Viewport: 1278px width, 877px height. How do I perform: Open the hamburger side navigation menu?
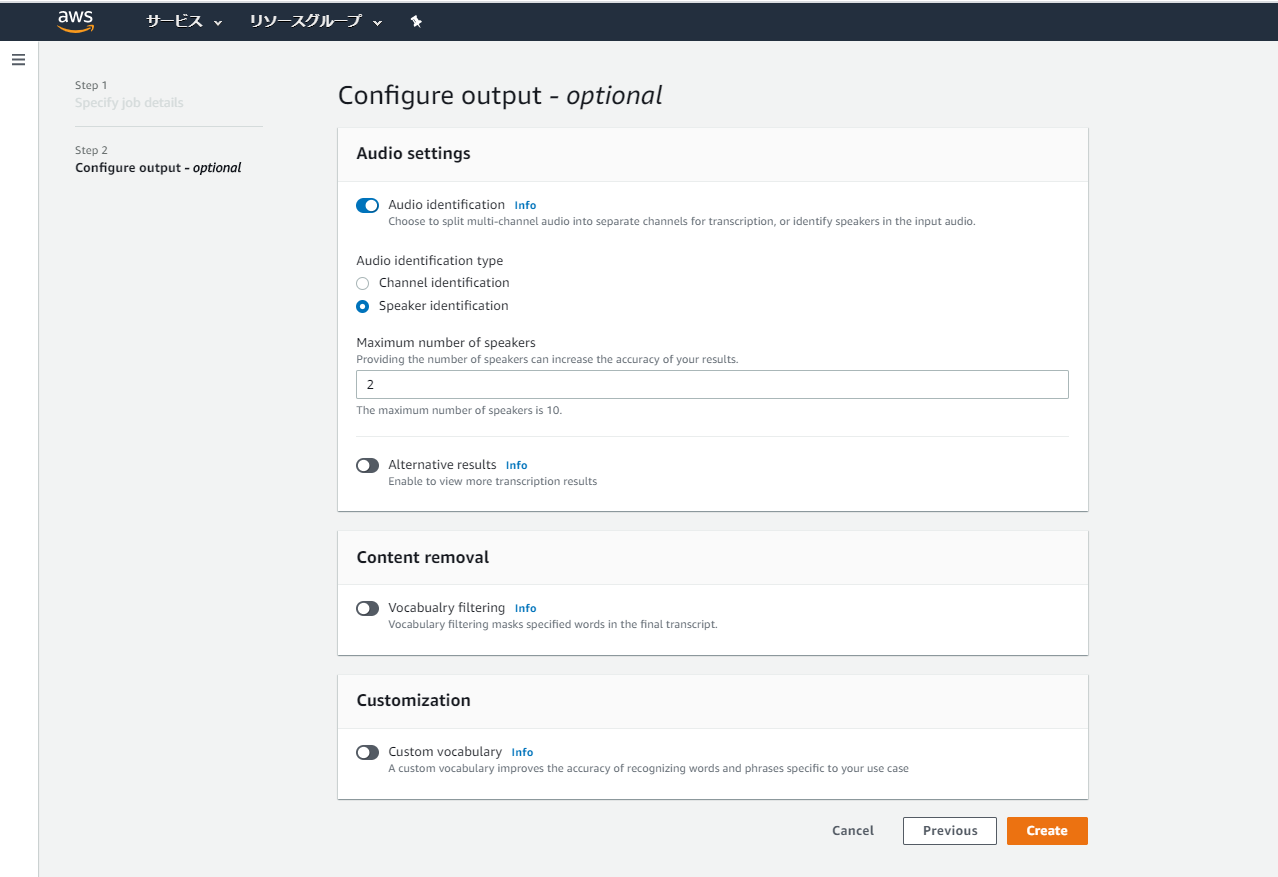pyautogui.click(x=18, y=60)
